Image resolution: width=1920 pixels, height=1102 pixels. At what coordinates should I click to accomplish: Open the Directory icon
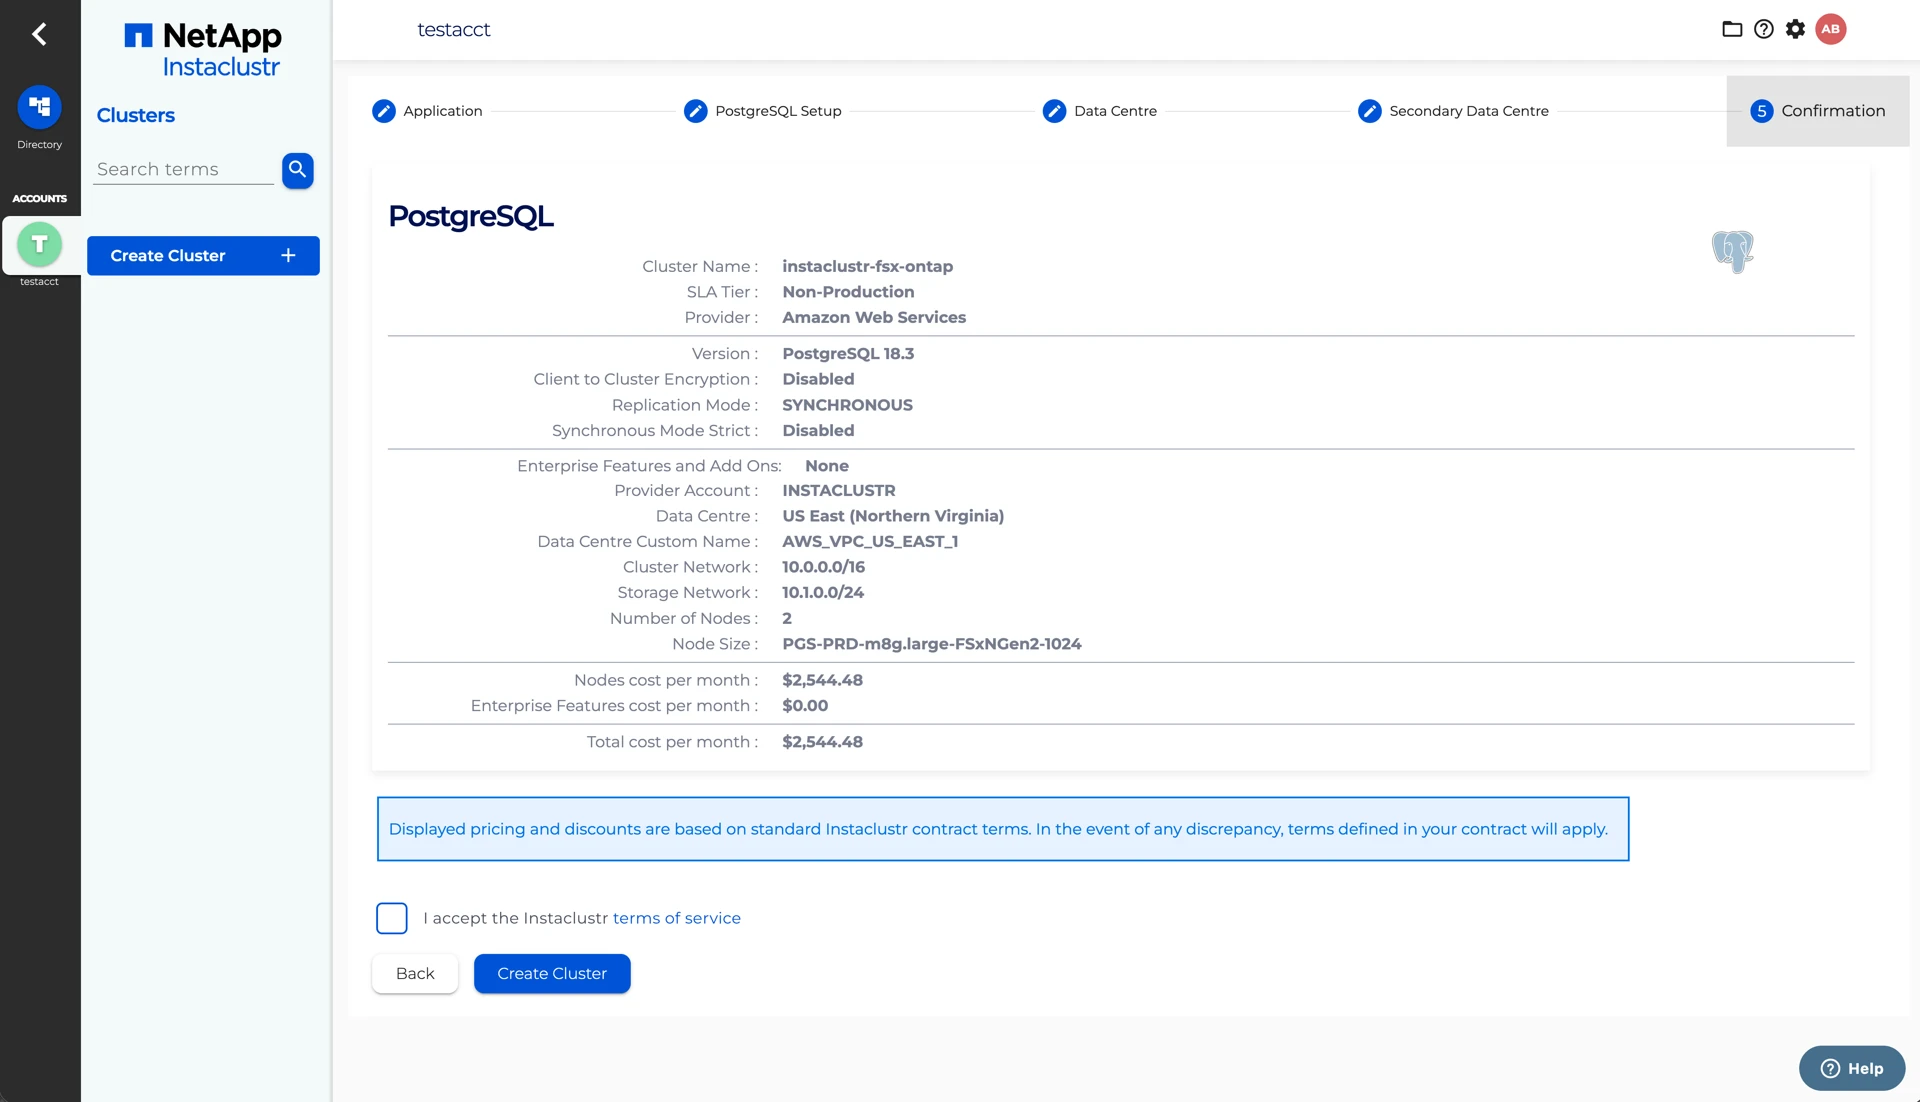pos(40,107)
